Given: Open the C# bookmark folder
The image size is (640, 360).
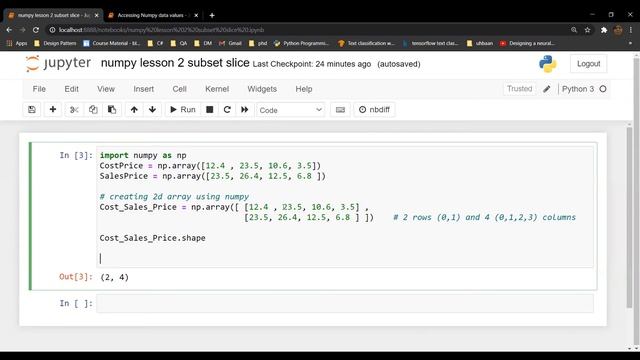Looking at the screenshot, I should coord(156,43).
